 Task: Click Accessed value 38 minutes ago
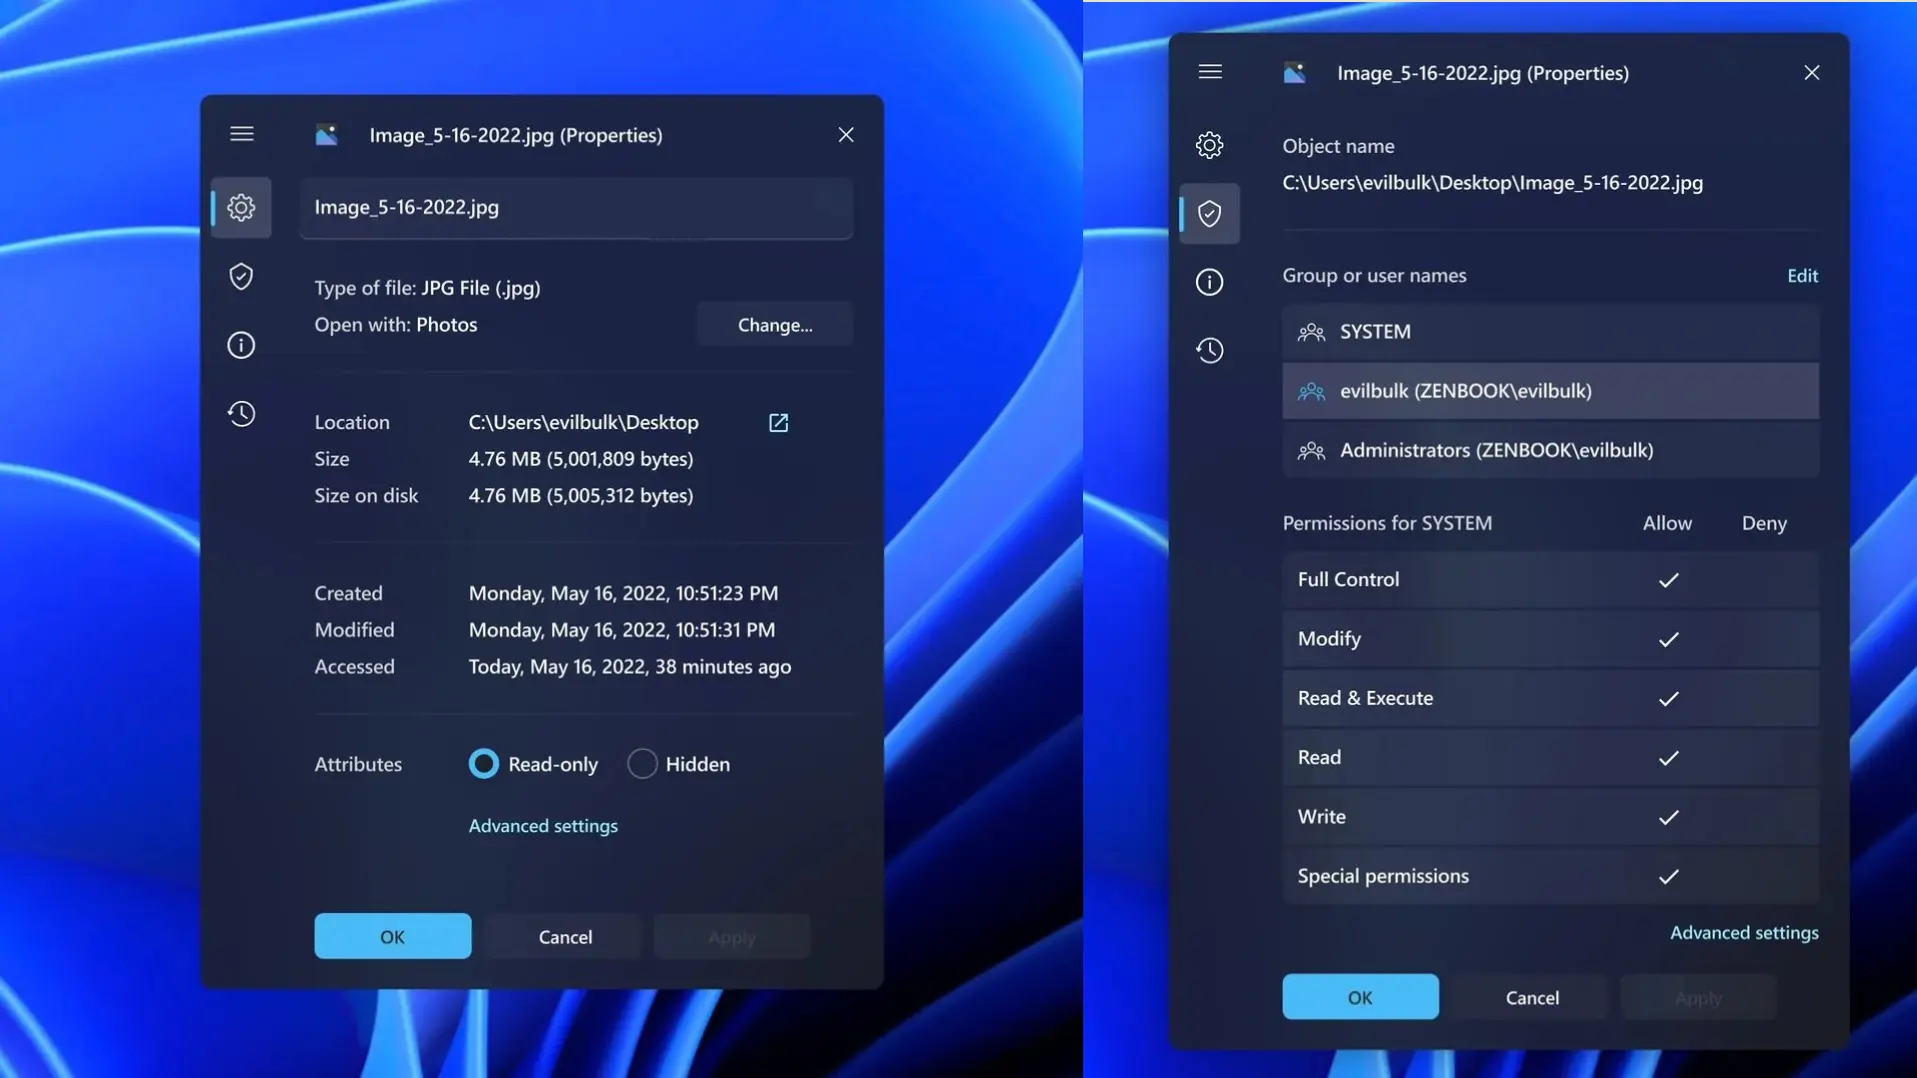point(629,667)
